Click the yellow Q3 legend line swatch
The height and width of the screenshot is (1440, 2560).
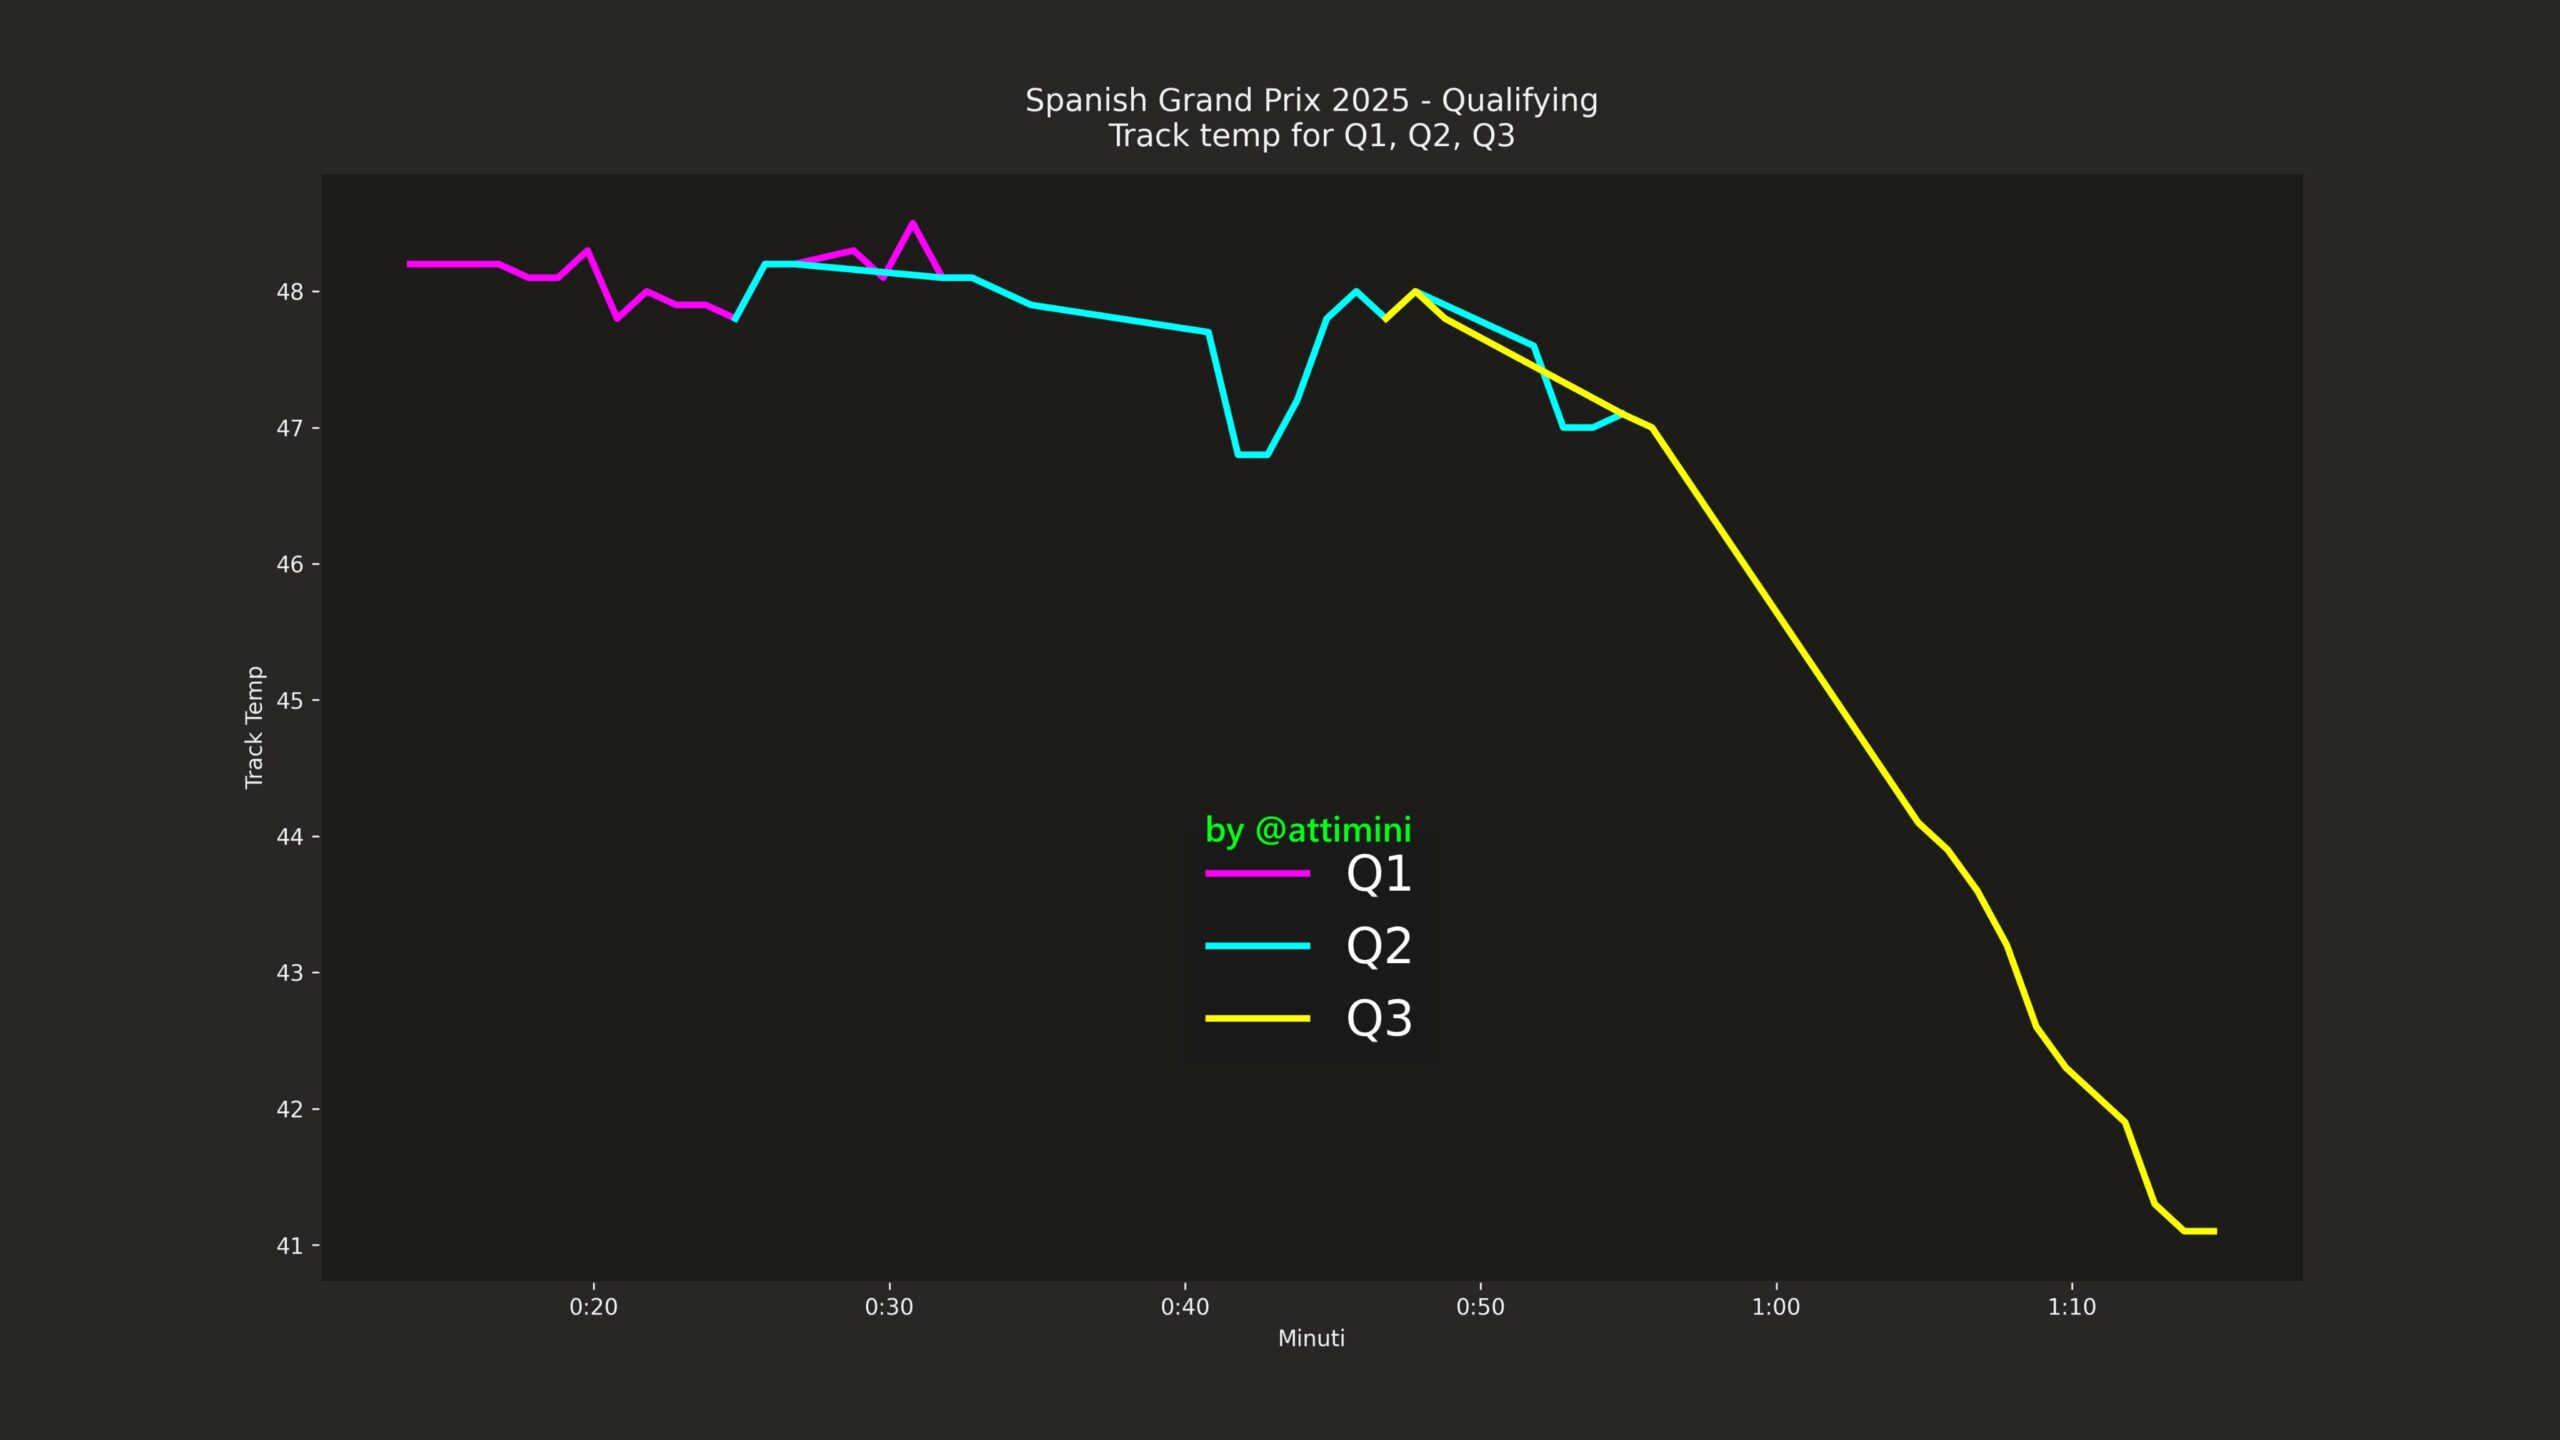point(1257,1018)
